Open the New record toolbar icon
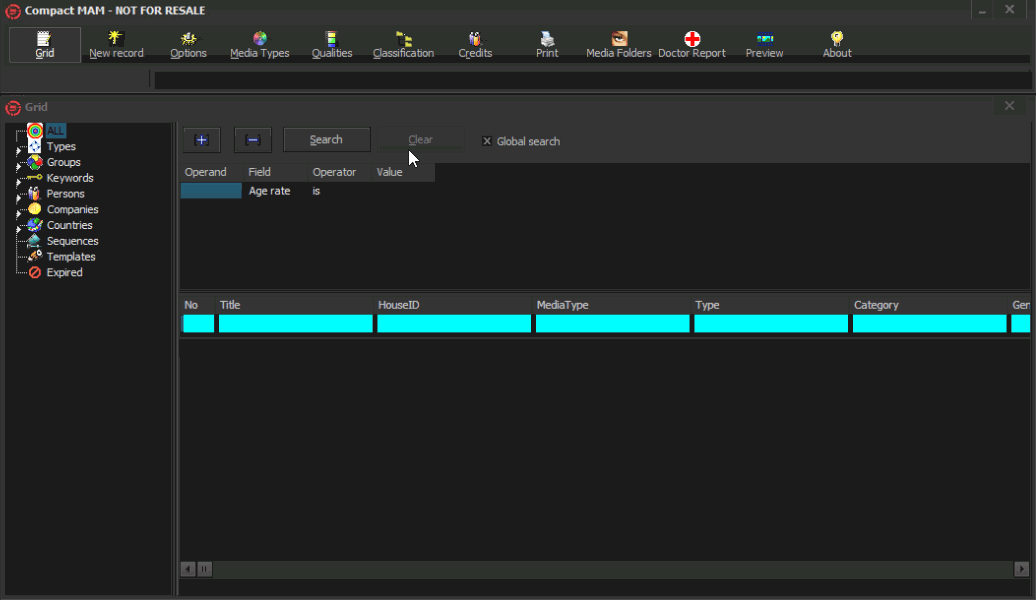The width and height of the screenshot is (1036, 600). tap(116, 45)
